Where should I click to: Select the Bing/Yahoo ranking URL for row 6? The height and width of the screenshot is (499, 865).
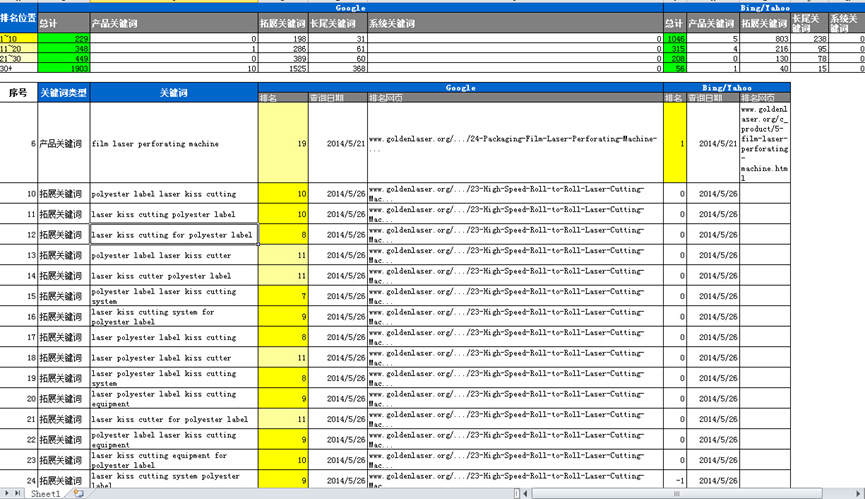pos(764,144)
